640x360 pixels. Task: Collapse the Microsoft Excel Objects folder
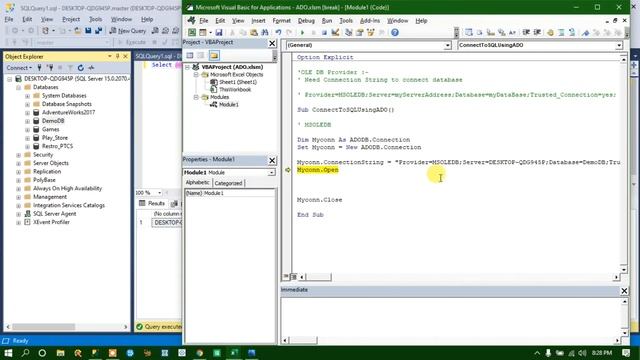coord(196,75)
